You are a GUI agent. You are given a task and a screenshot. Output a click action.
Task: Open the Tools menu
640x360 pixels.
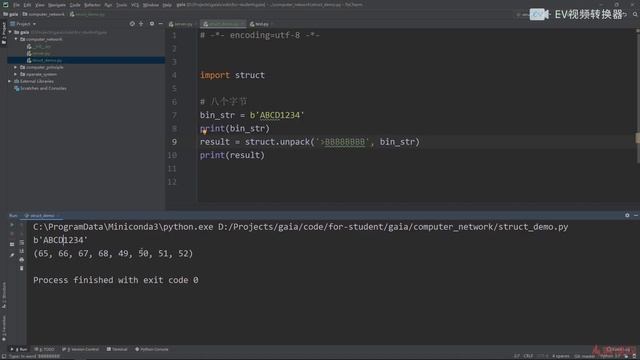click(x=122, y=5)
